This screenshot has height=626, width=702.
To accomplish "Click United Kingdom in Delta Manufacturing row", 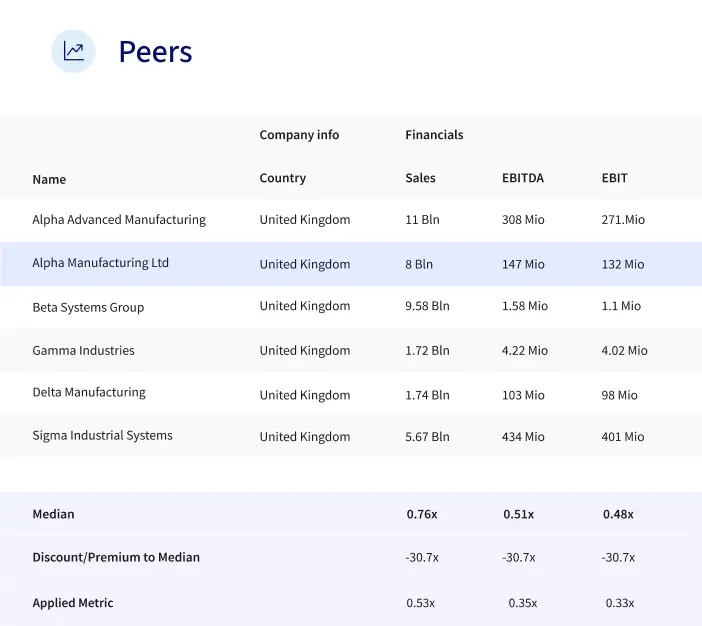I will click(304, 395).
